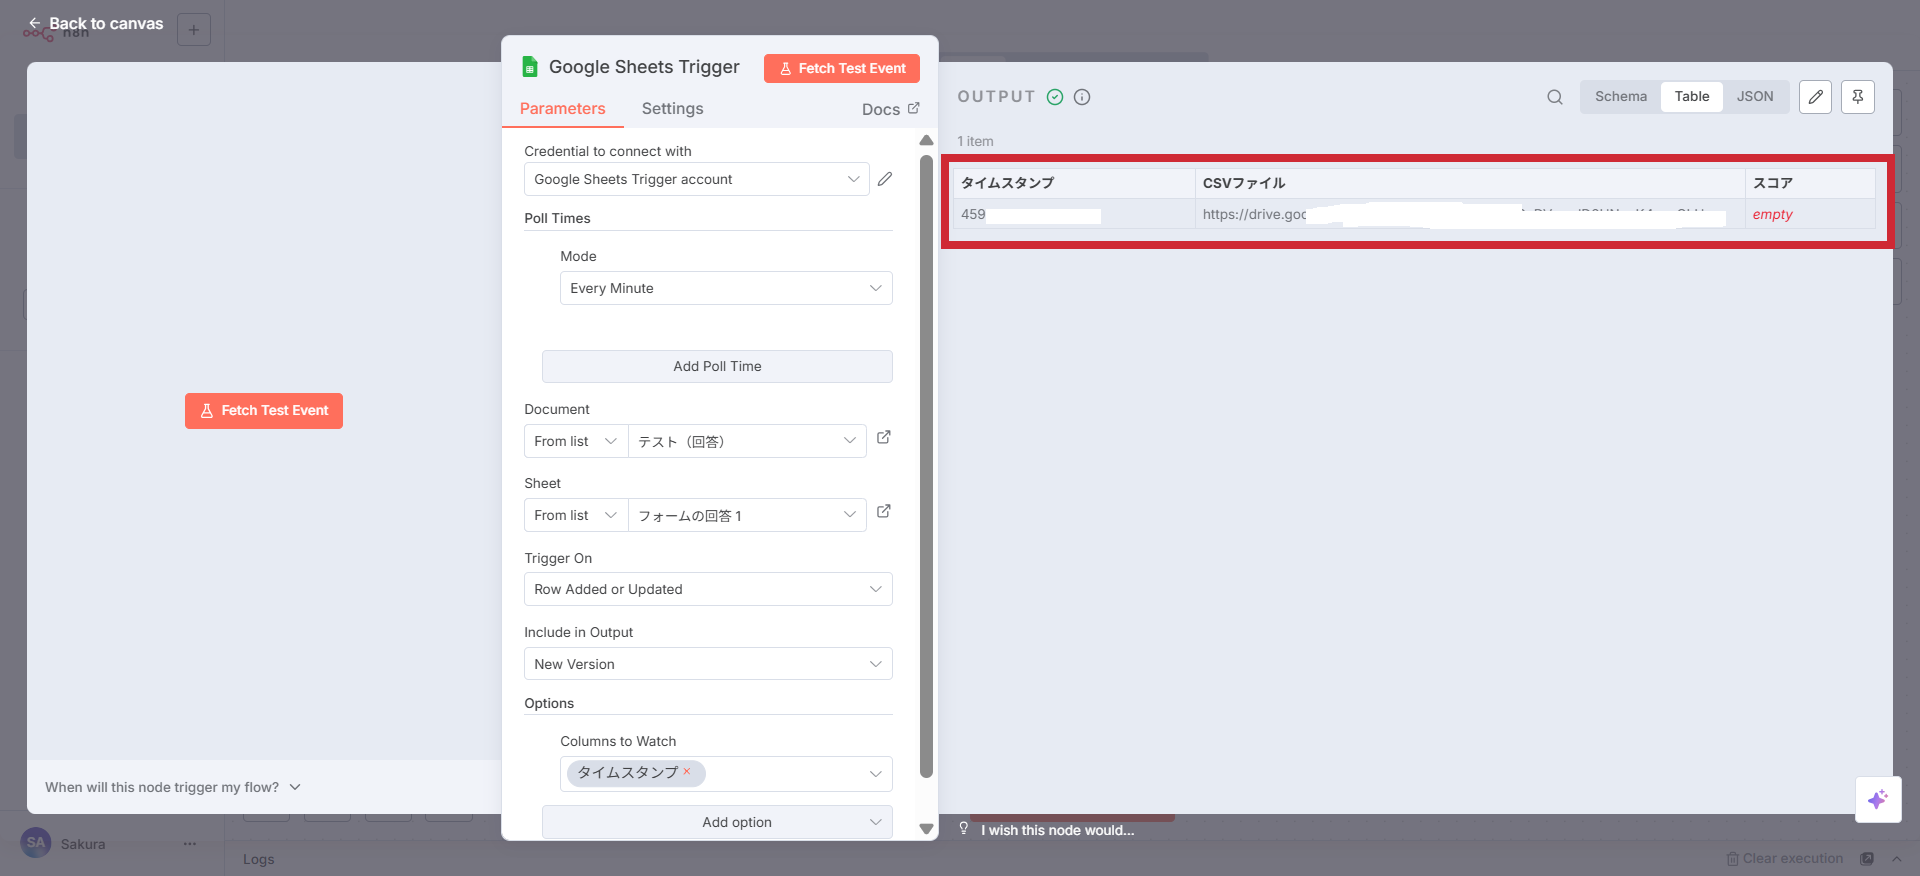Click the edit output pencil icon

1815,97
